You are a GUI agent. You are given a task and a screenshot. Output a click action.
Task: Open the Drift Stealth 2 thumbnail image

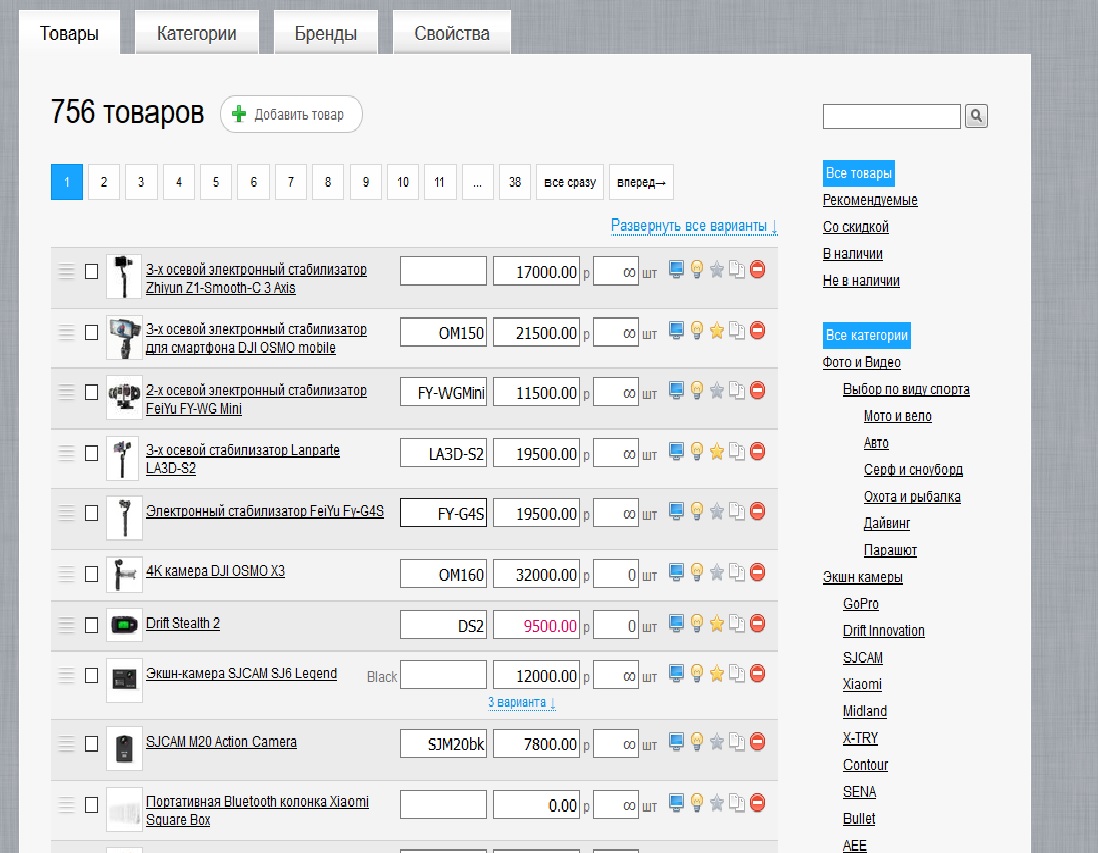(124, 625)
